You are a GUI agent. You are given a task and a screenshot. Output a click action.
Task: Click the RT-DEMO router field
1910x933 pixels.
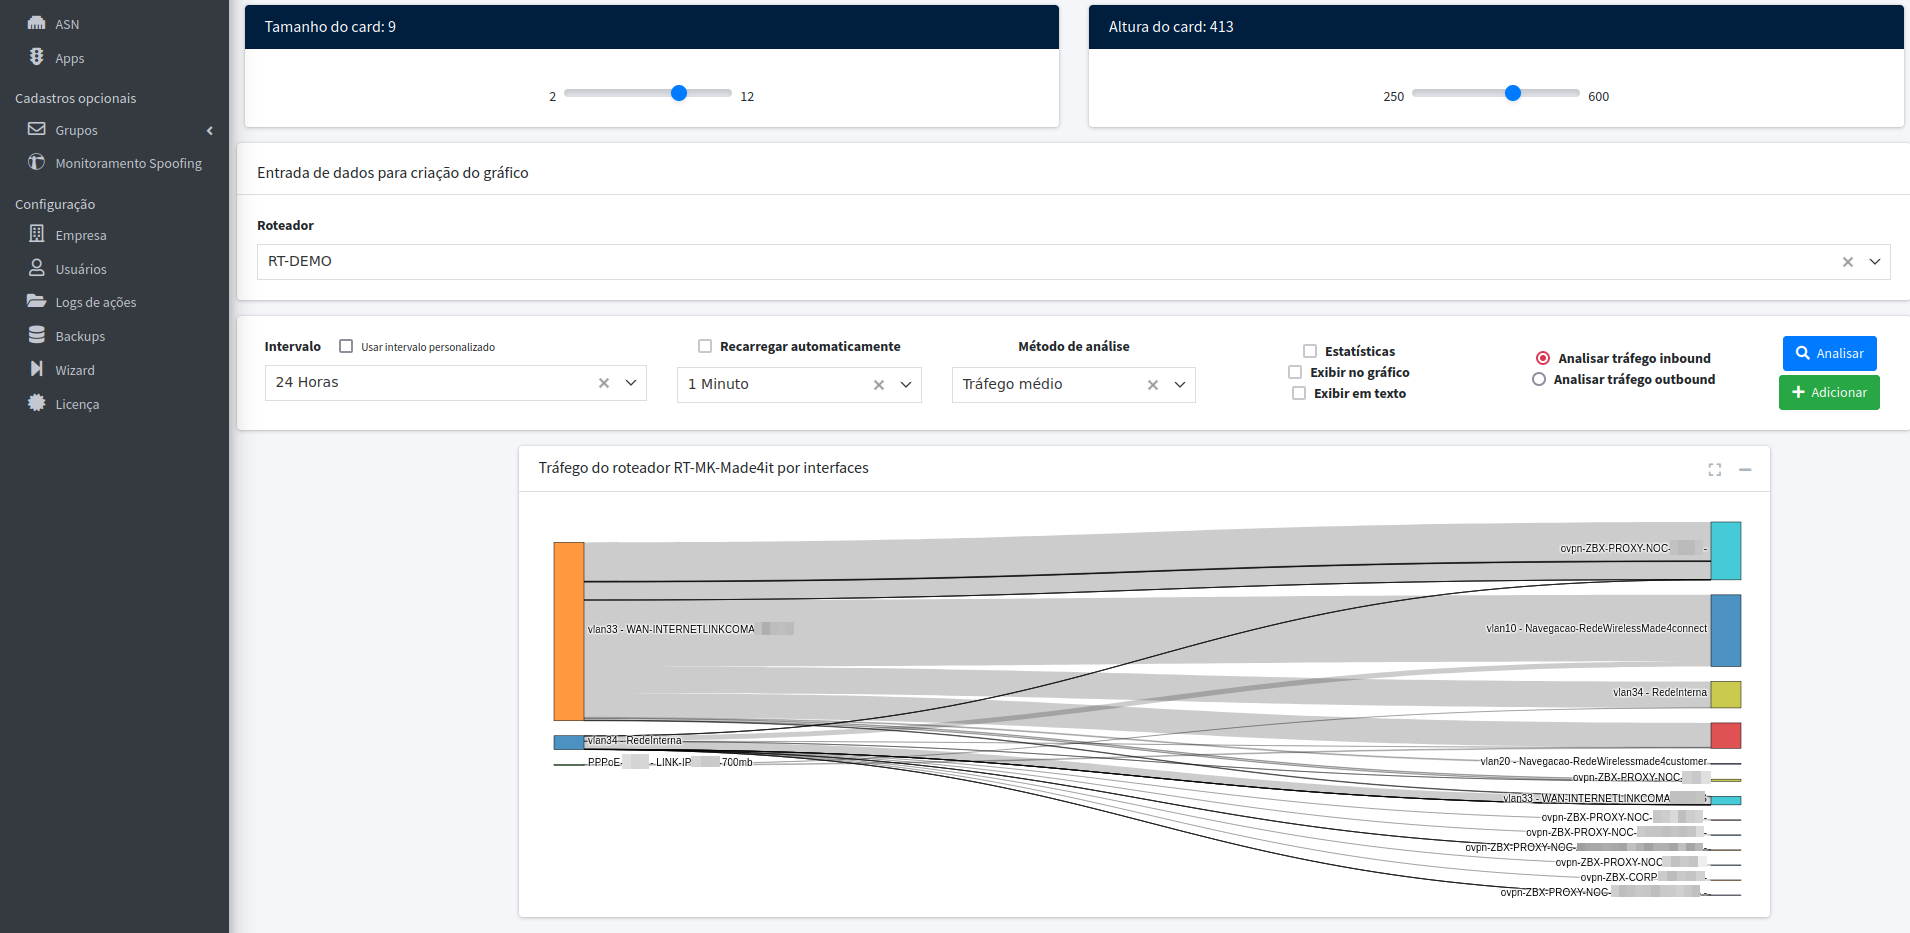pos(1073,262)
